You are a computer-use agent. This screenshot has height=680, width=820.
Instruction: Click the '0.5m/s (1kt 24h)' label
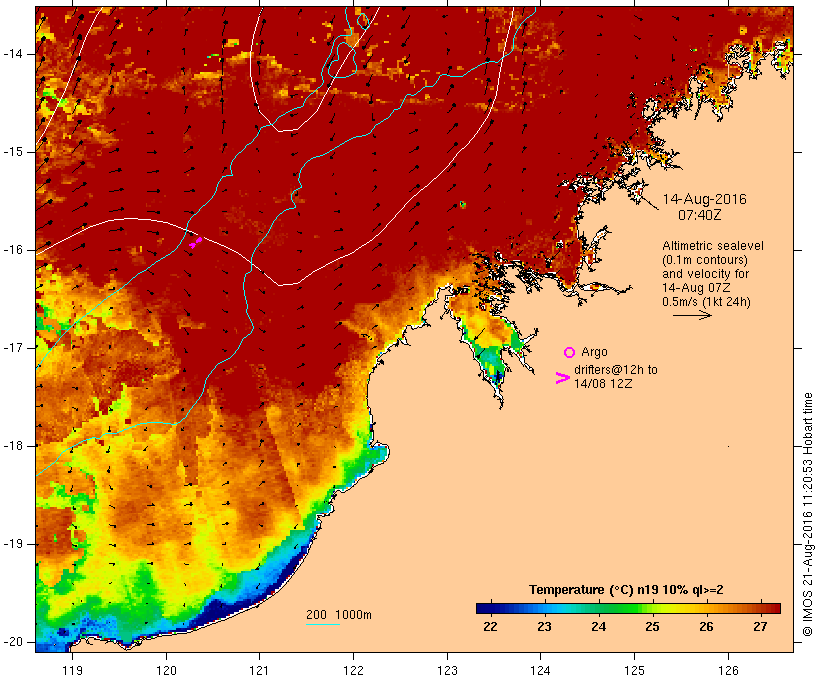coord(706,302)
